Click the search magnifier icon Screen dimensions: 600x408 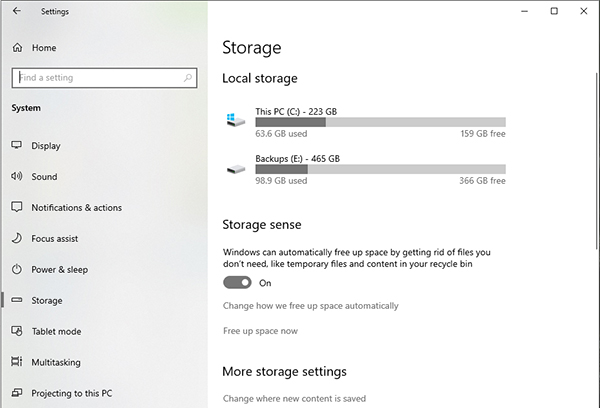coord(188,78)
